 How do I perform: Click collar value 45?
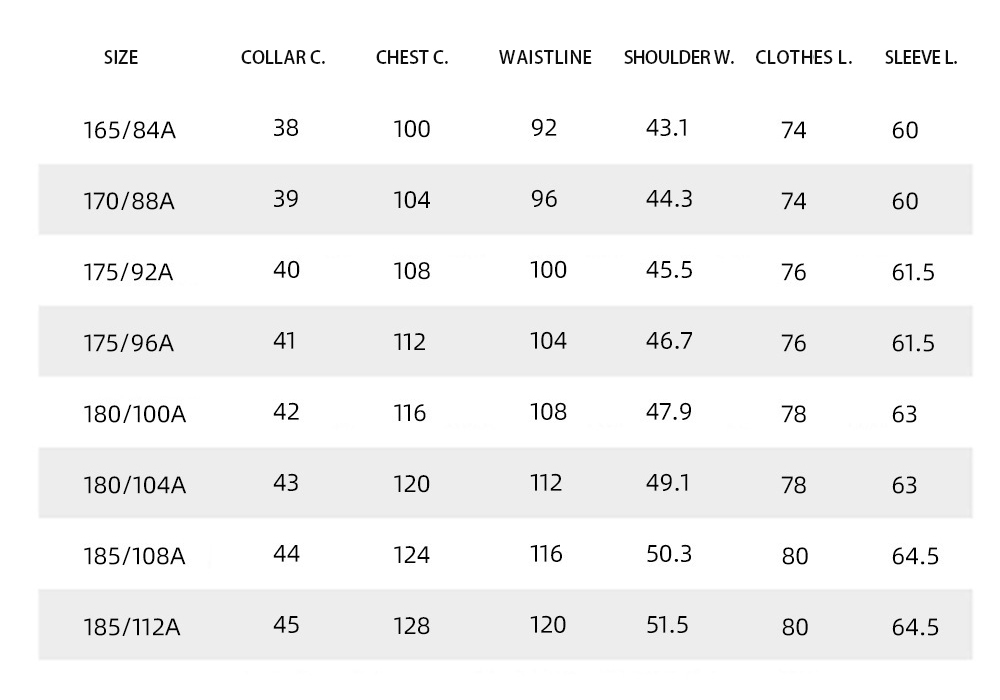(286, 625)
